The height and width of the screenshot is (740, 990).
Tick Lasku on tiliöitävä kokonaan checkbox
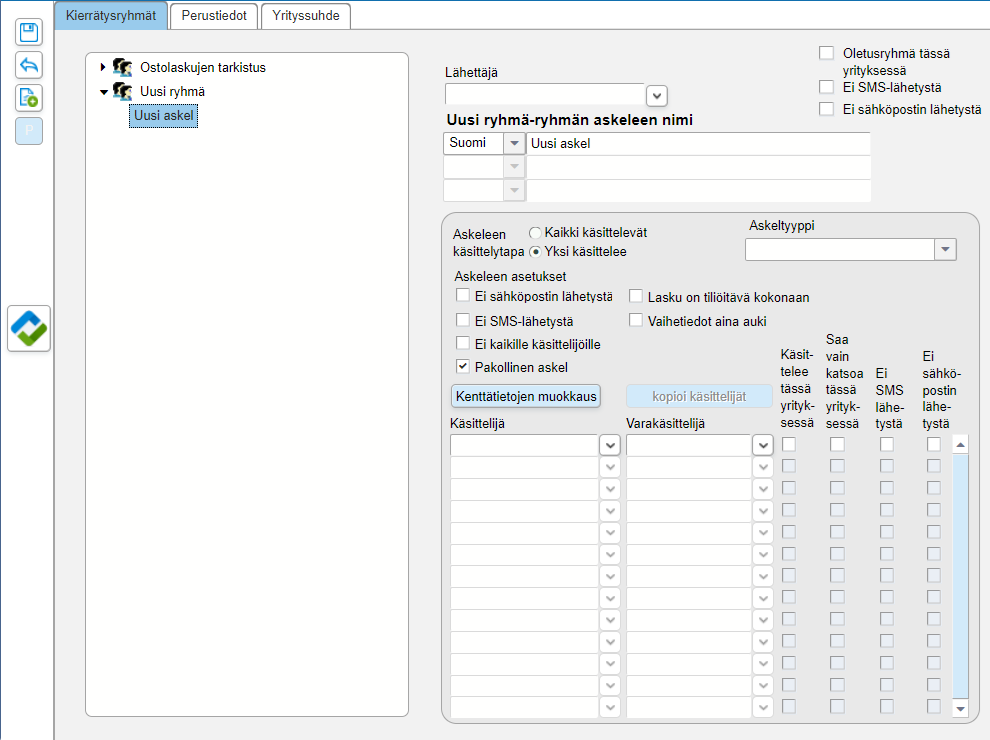[x=636, y=296]
